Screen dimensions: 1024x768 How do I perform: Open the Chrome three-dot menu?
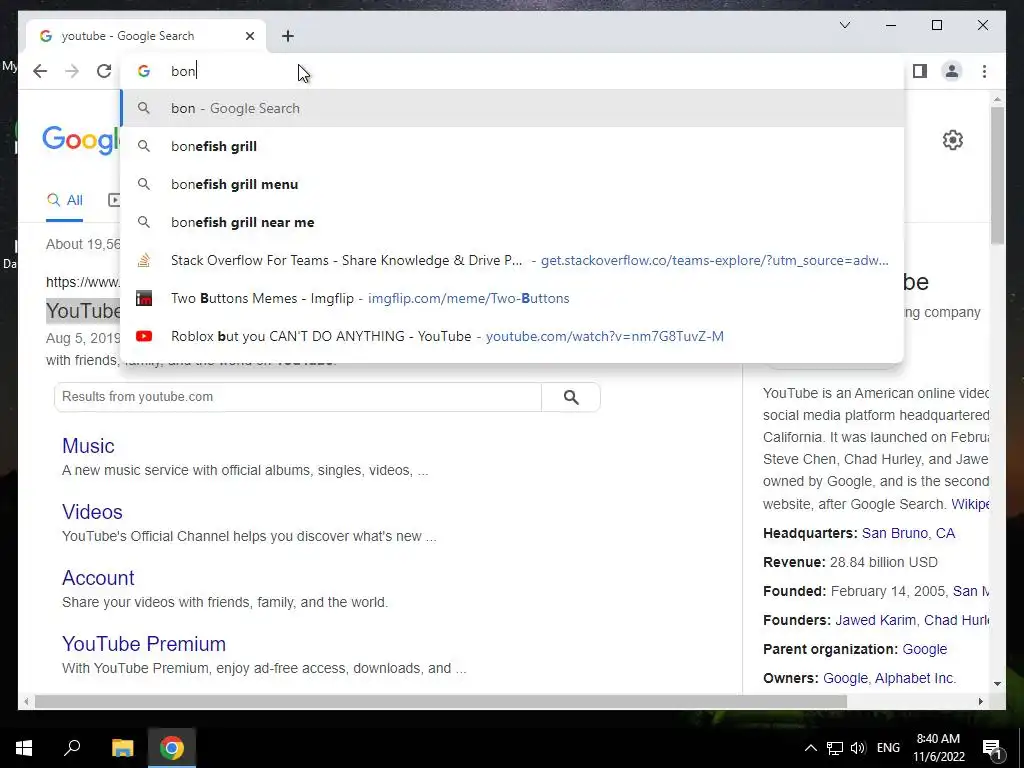(984, 71)
